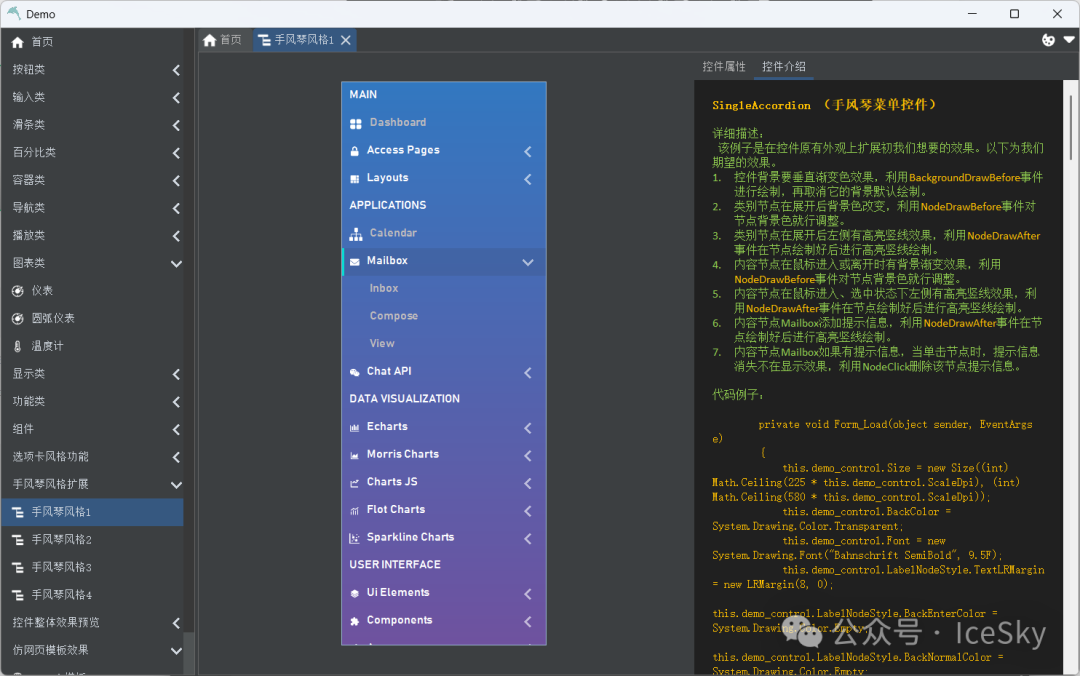Screen dimensions: 1080x676
Task: Click the 温度计 thermometer icon in sidebar
Action: click(x=18, y=346)
